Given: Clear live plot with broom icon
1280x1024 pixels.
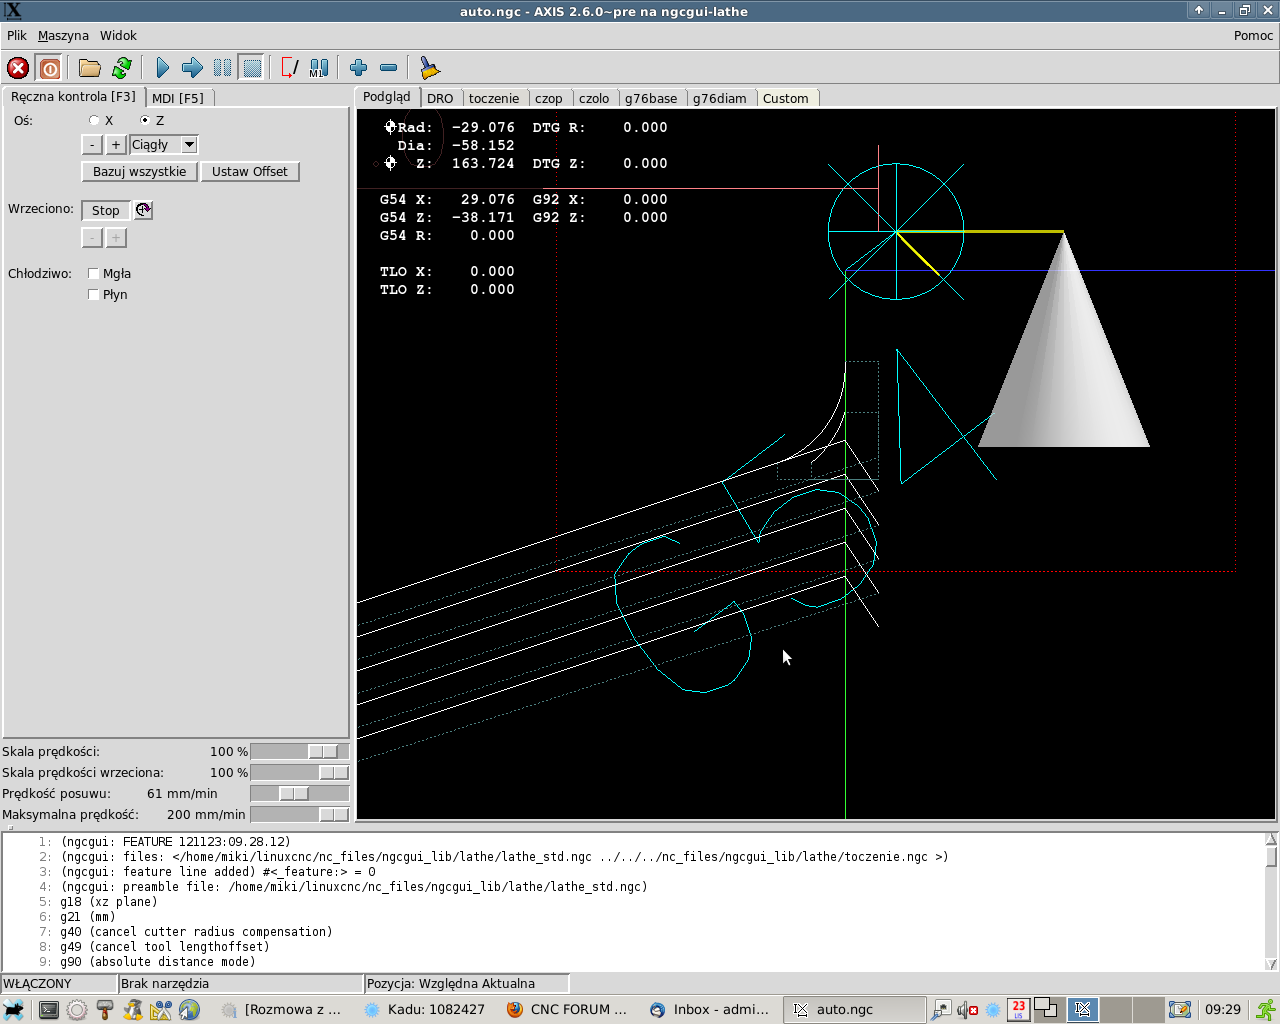Looking at the screenshot, I should (x=429, y=68).
